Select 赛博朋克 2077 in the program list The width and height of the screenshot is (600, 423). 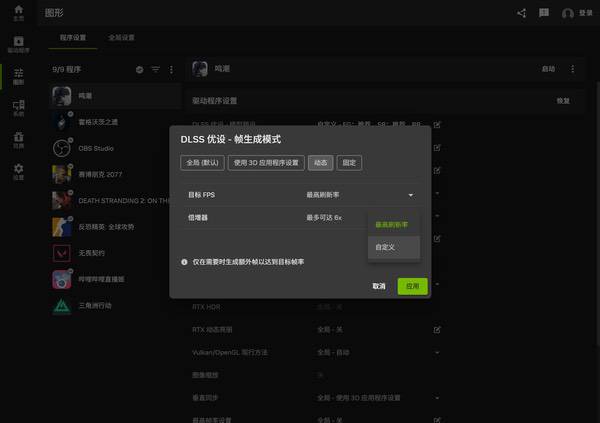tap(115, 175)
